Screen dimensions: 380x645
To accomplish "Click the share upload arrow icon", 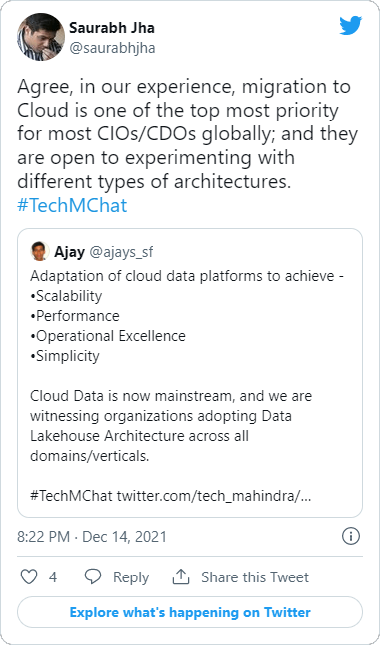I will click(181, 577).
